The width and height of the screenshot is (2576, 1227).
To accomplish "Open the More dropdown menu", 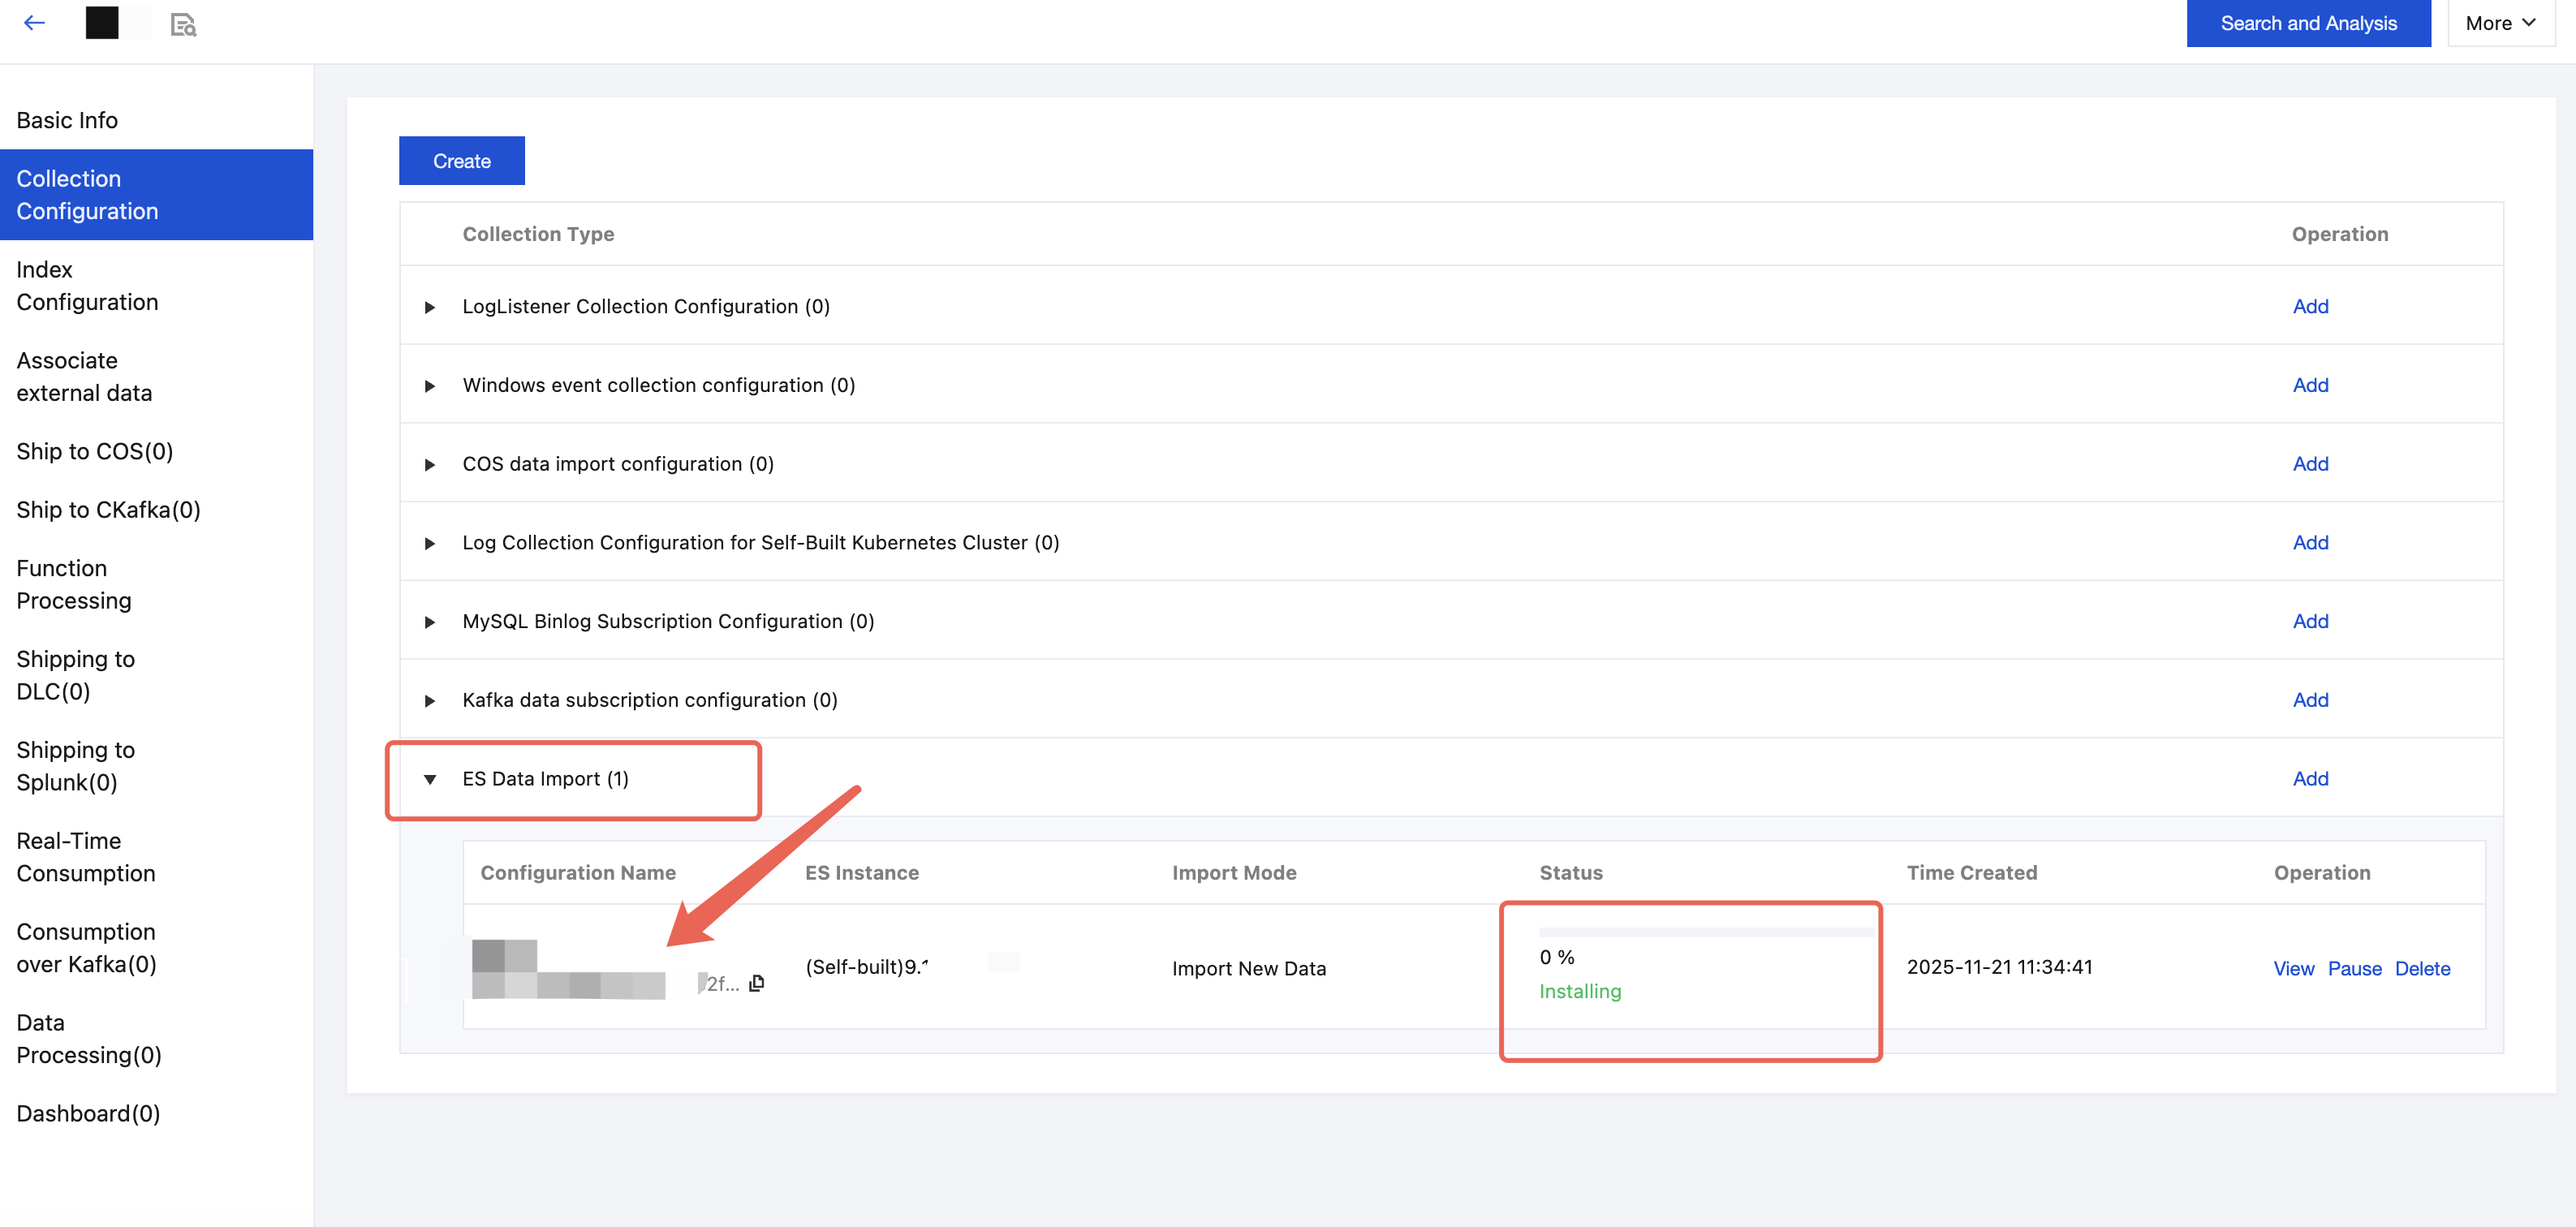I will (x=2499, y=23).
